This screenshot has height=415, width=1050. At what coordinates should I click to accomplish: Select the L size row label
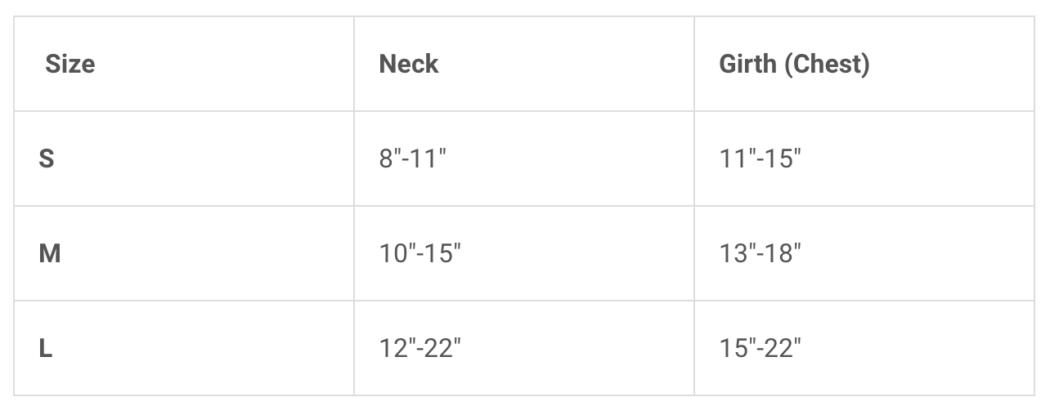point(46,349)
